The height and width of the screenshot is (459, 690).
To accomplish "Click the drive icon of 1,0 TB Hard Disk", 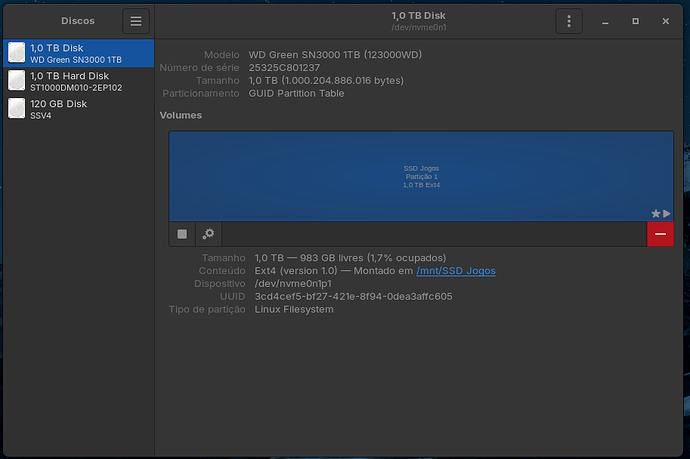I will tap(17, 81).
